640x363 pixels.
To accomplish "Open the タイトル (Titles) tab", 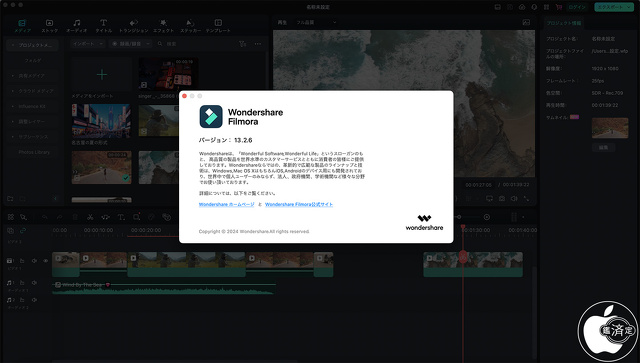I will tap(104, 26).
